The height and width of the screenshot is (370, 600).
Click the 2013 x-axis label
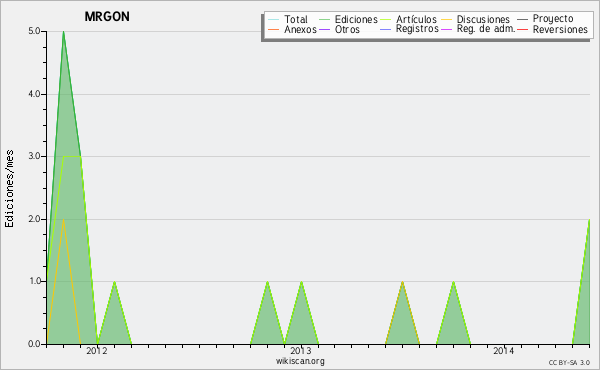[301, 351]
